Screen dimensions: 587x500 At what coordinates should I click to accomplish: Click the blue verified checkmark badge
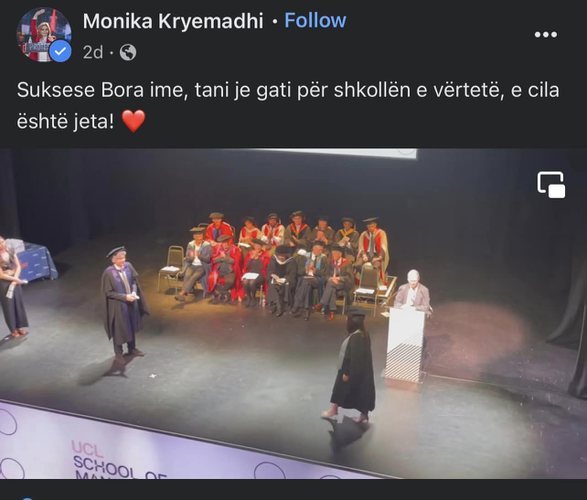(60, 52)
